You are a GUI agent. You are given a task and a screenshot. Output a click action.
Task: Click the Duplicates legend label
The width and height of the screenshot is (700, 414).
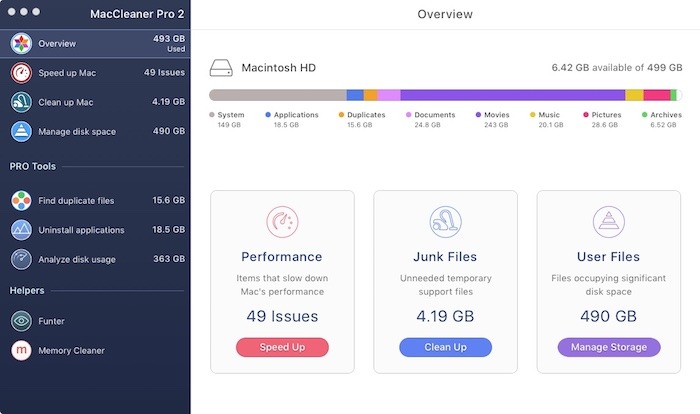click(x=366, y=115)
